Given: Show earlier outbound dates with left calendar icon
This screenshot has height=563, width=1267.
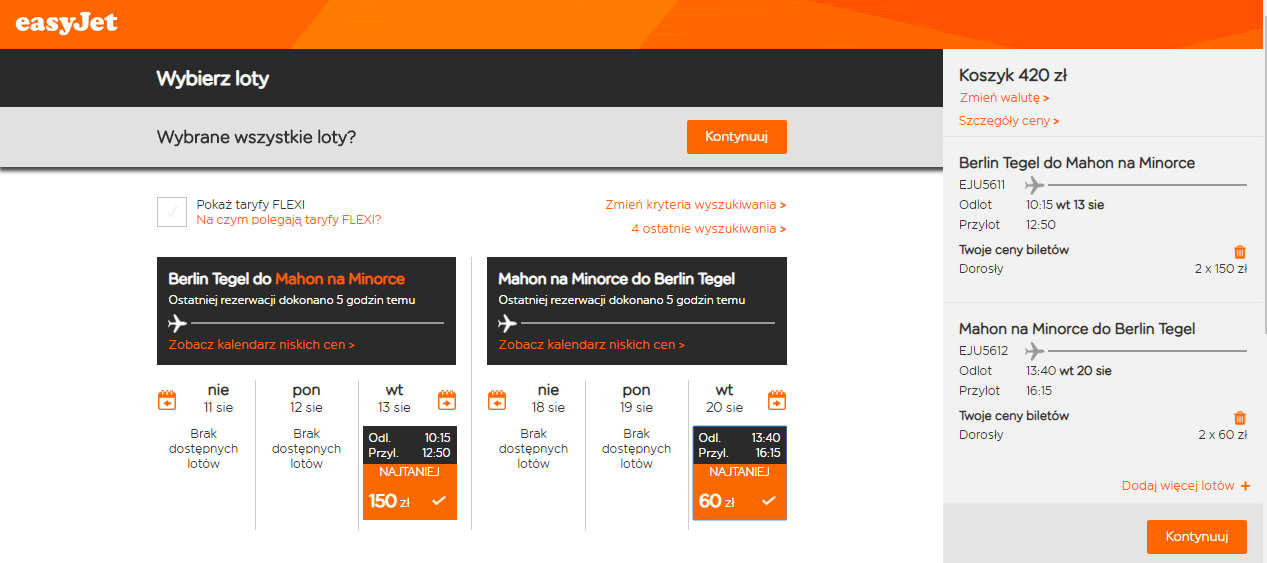Looking at the screenshot, I should pos(167,401).
